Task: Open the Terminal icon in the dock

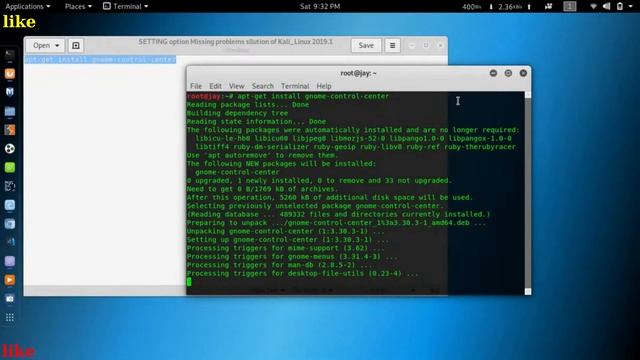Action: (x=10, y=55)
